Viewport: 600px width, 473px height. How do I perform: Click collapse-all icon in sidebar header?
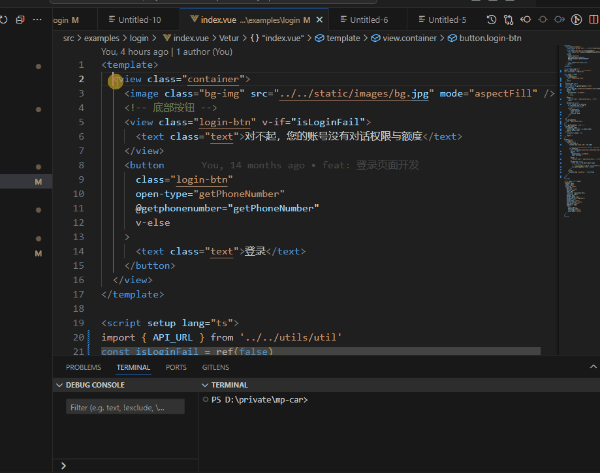tap(20, 19)
